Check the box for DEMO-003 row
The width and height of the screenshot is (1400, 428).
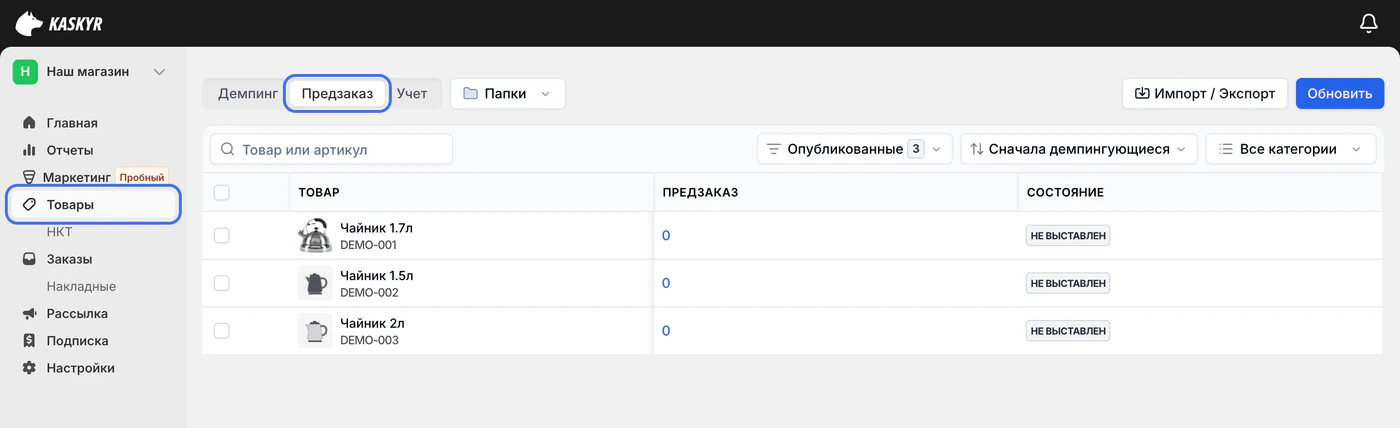(x=222, y=331)
